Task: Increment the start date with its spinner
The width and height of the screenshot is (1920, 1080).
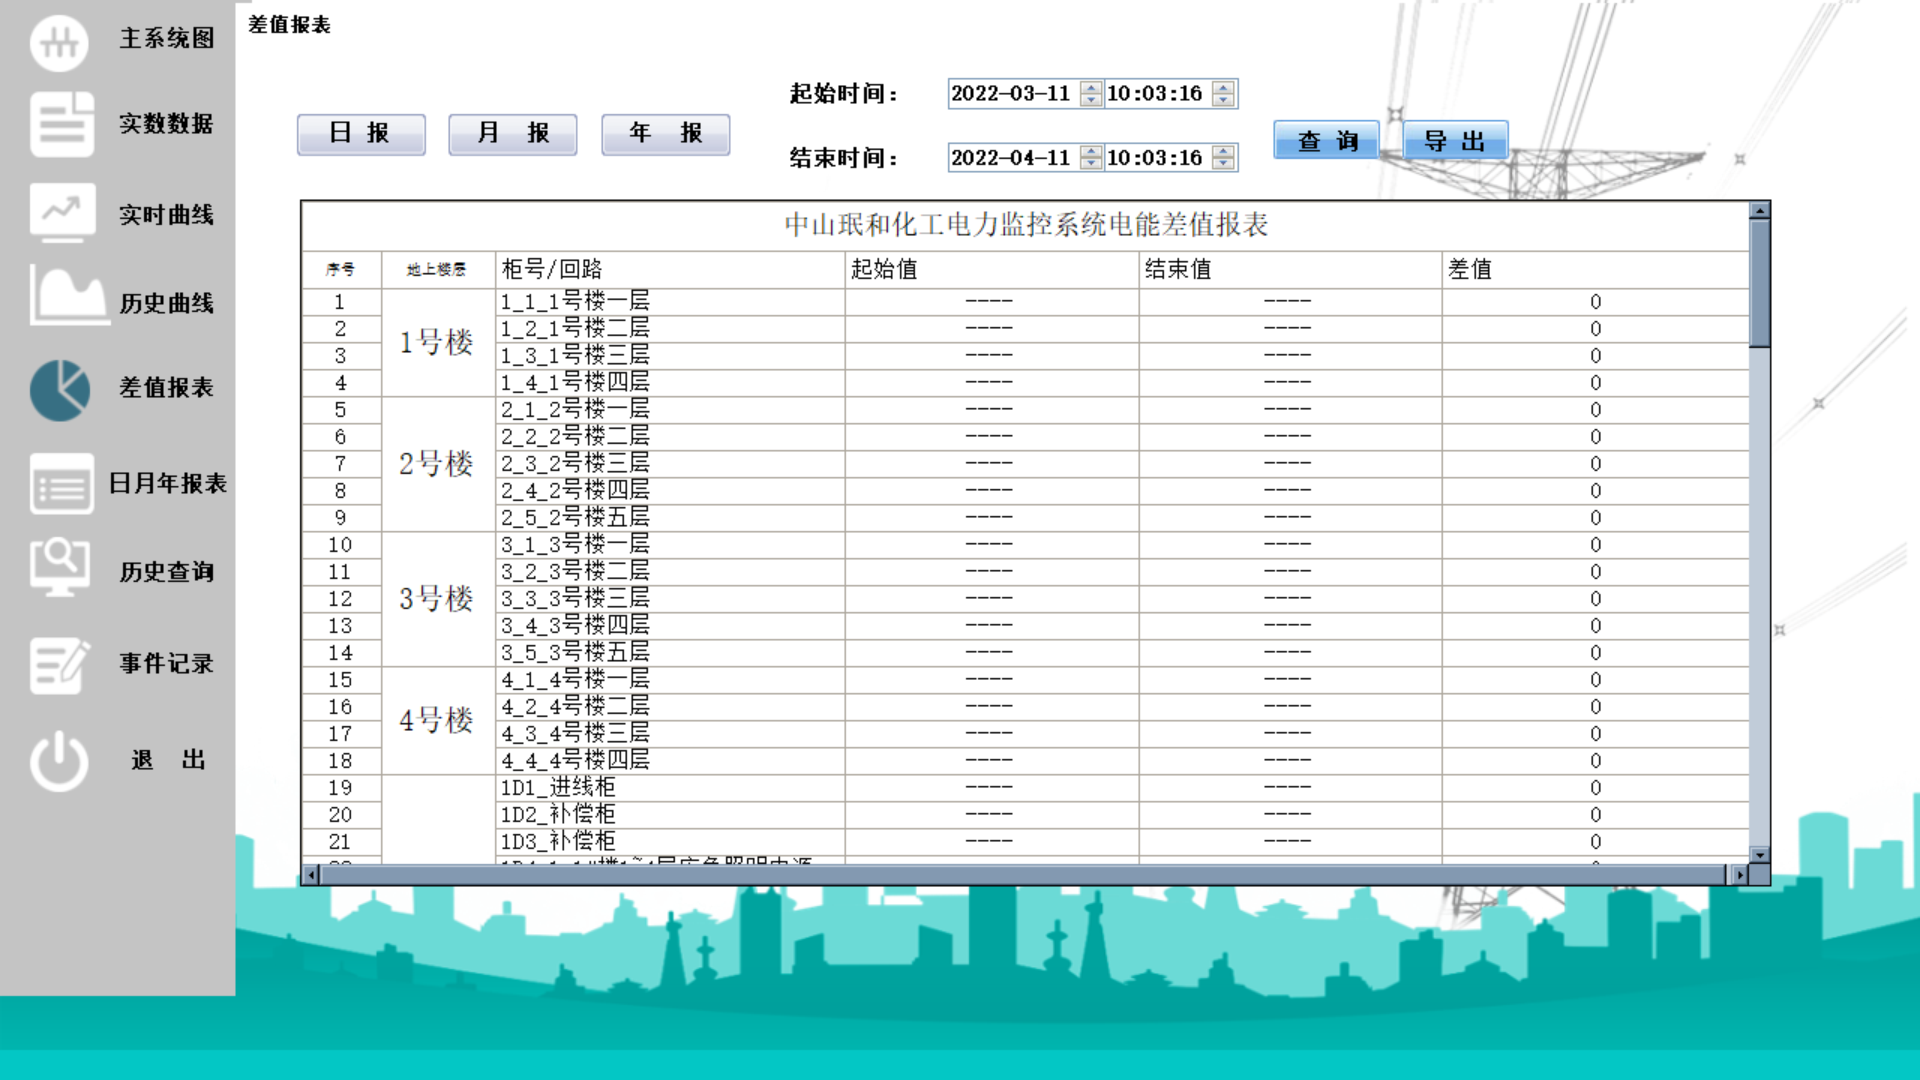Action: pyautogui.click(x=1089, y=88)
